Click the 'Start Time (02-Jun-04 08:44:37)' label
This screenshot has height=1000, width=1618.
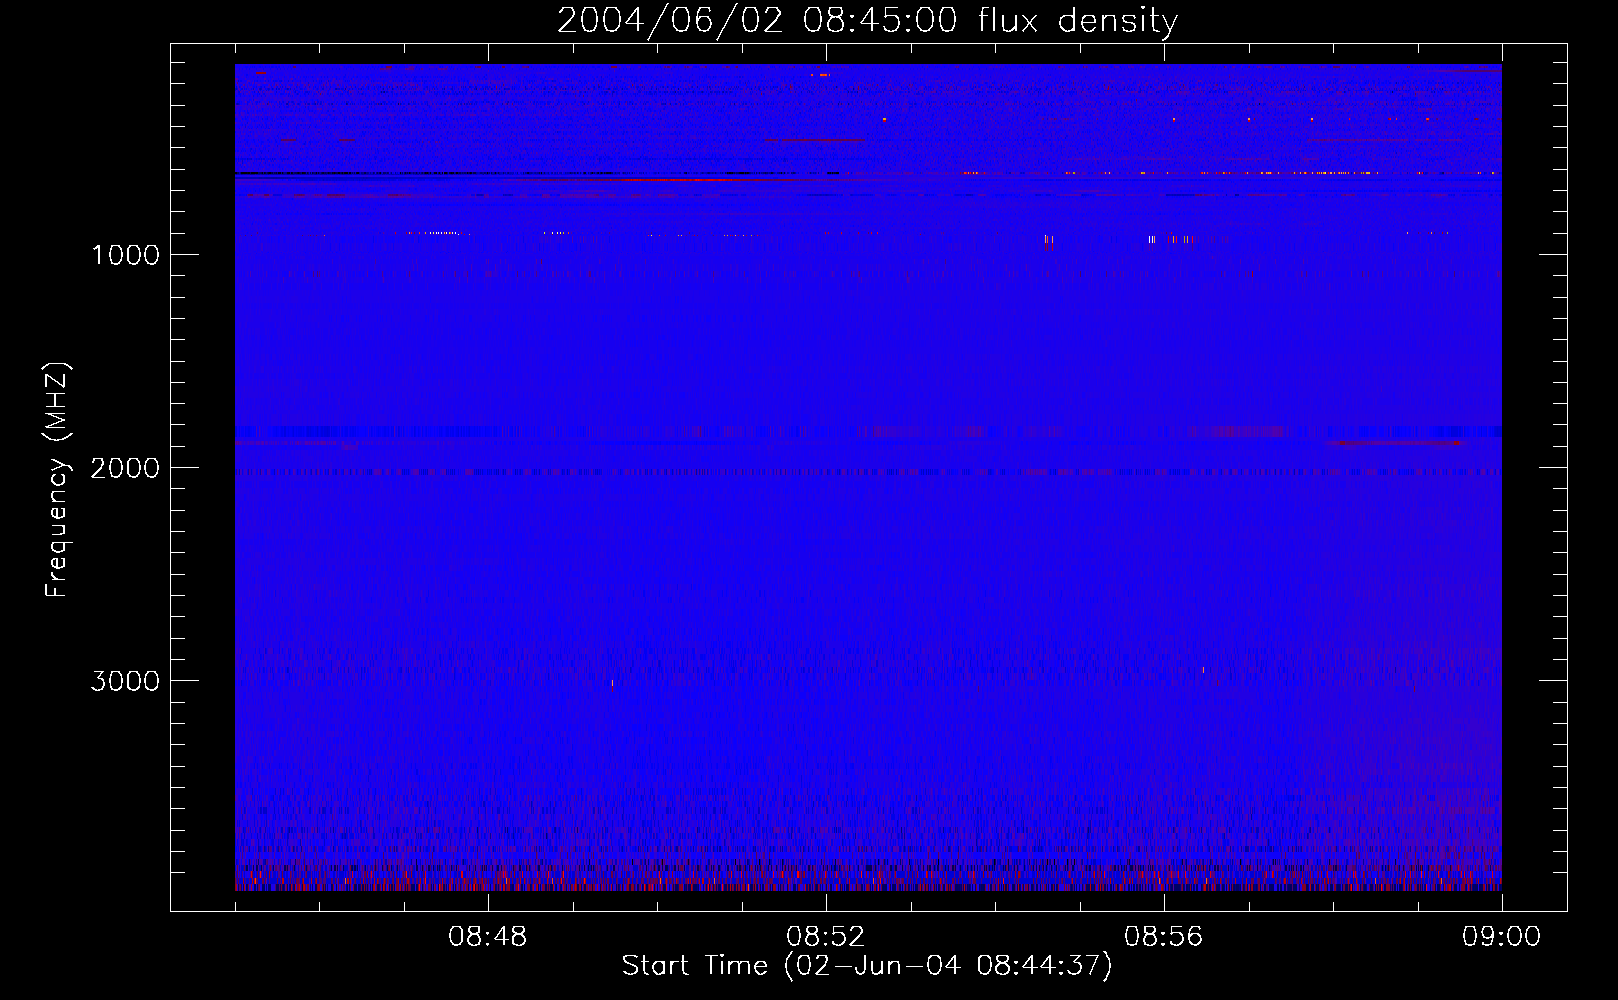867,966
